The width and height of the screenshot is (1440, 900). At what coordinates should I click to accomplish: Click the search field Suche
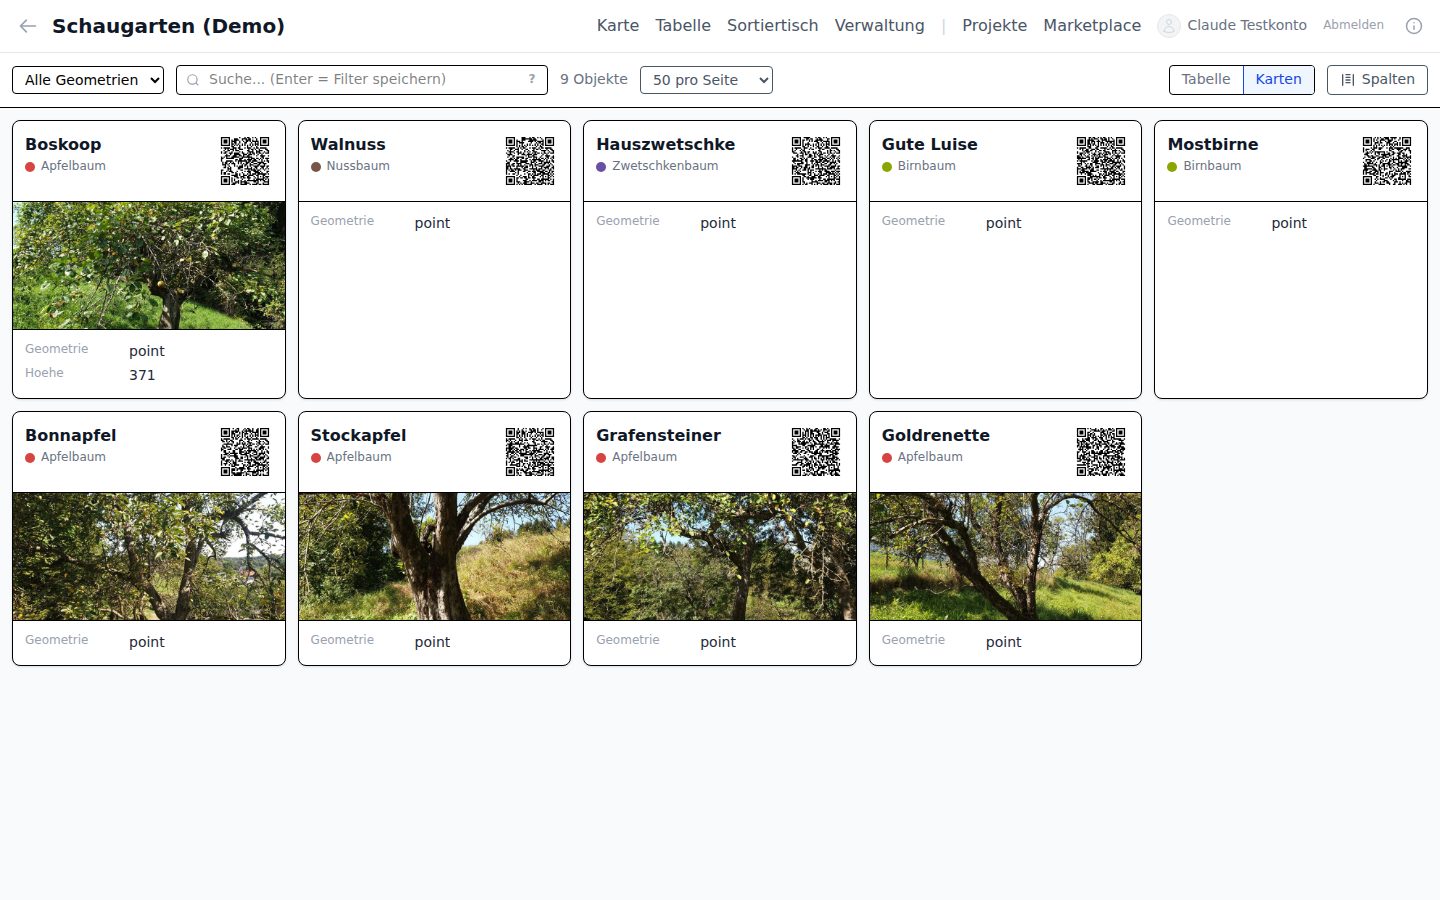362,80
